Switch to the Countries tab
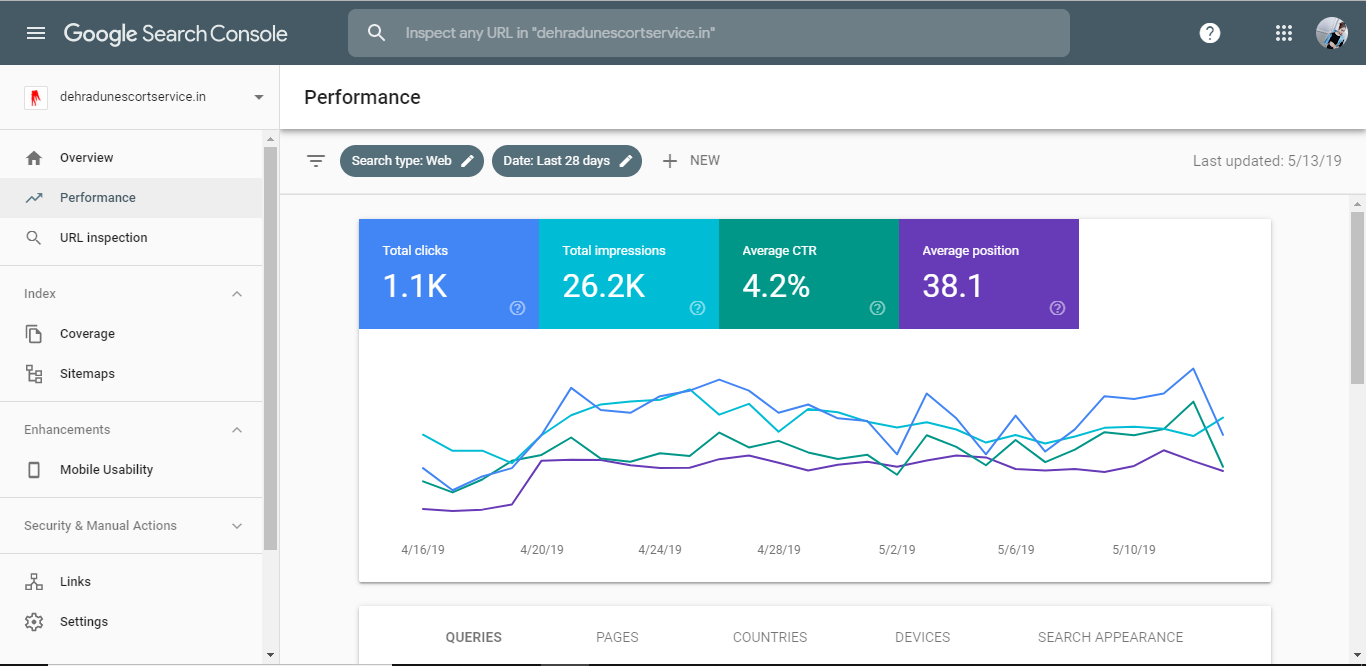 pos(769,637)
